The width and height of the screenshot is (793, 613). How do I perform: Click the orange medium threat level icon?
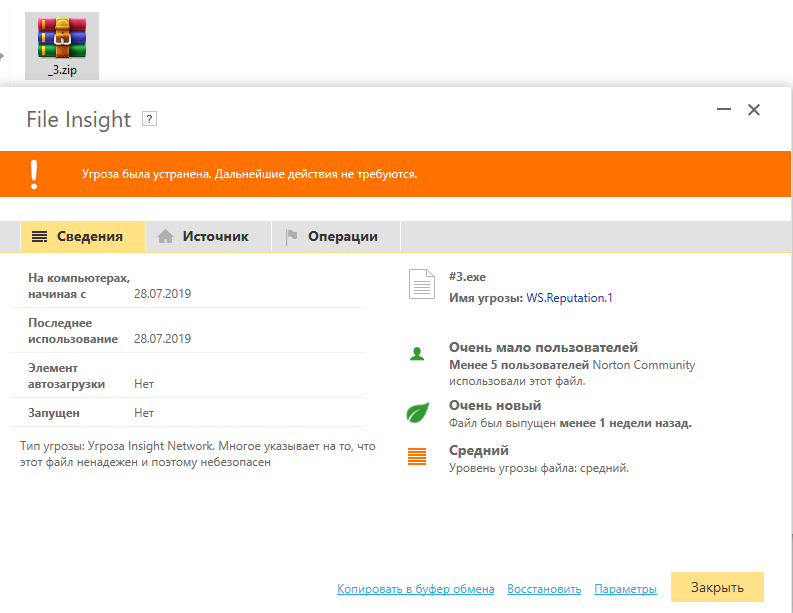coord(417,456)
